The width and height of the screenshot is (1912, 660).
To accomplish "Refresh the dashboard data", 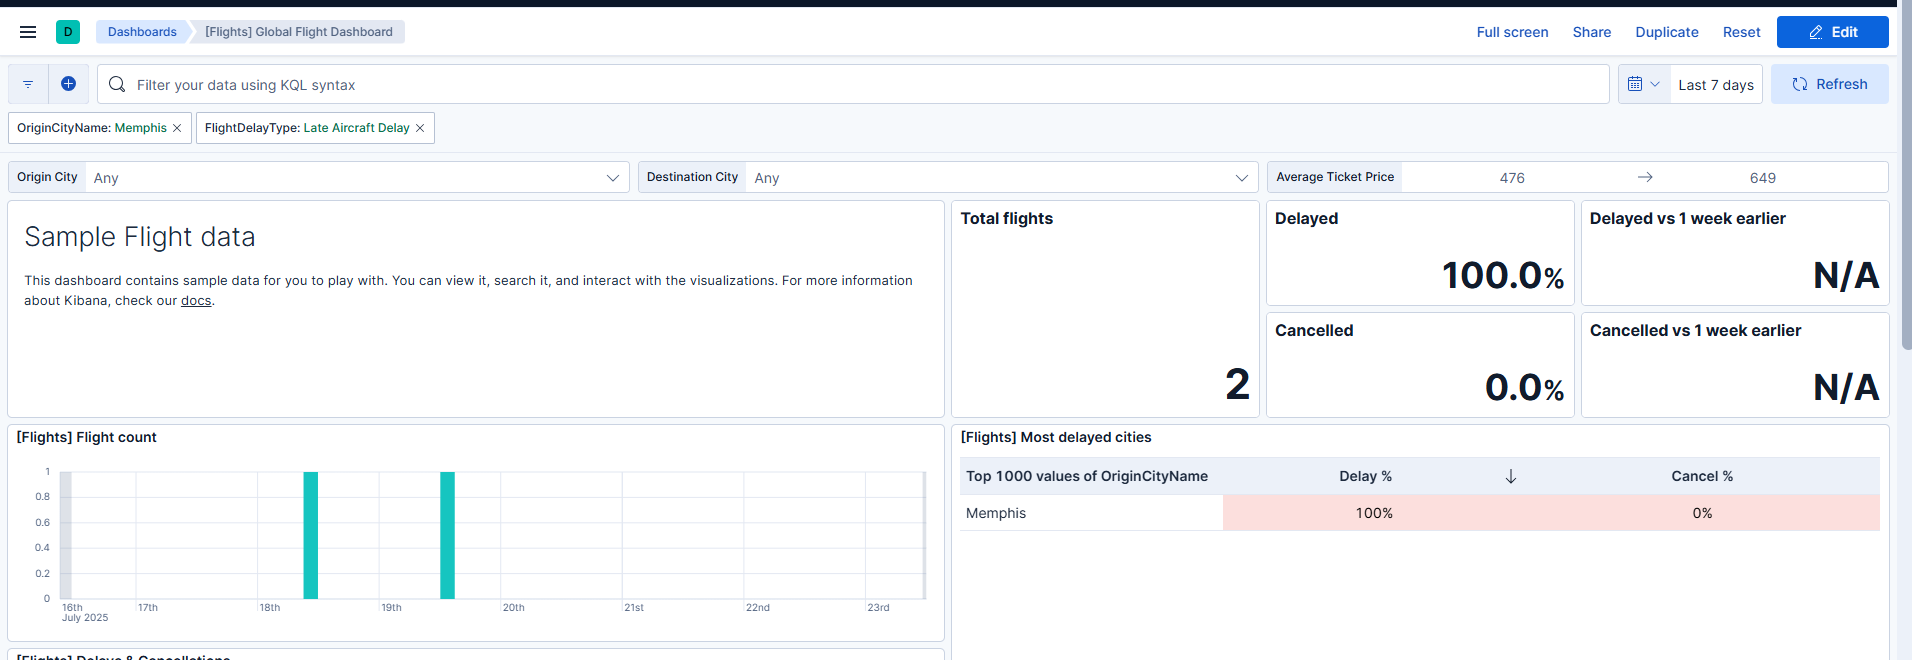I will (1829, 84).
